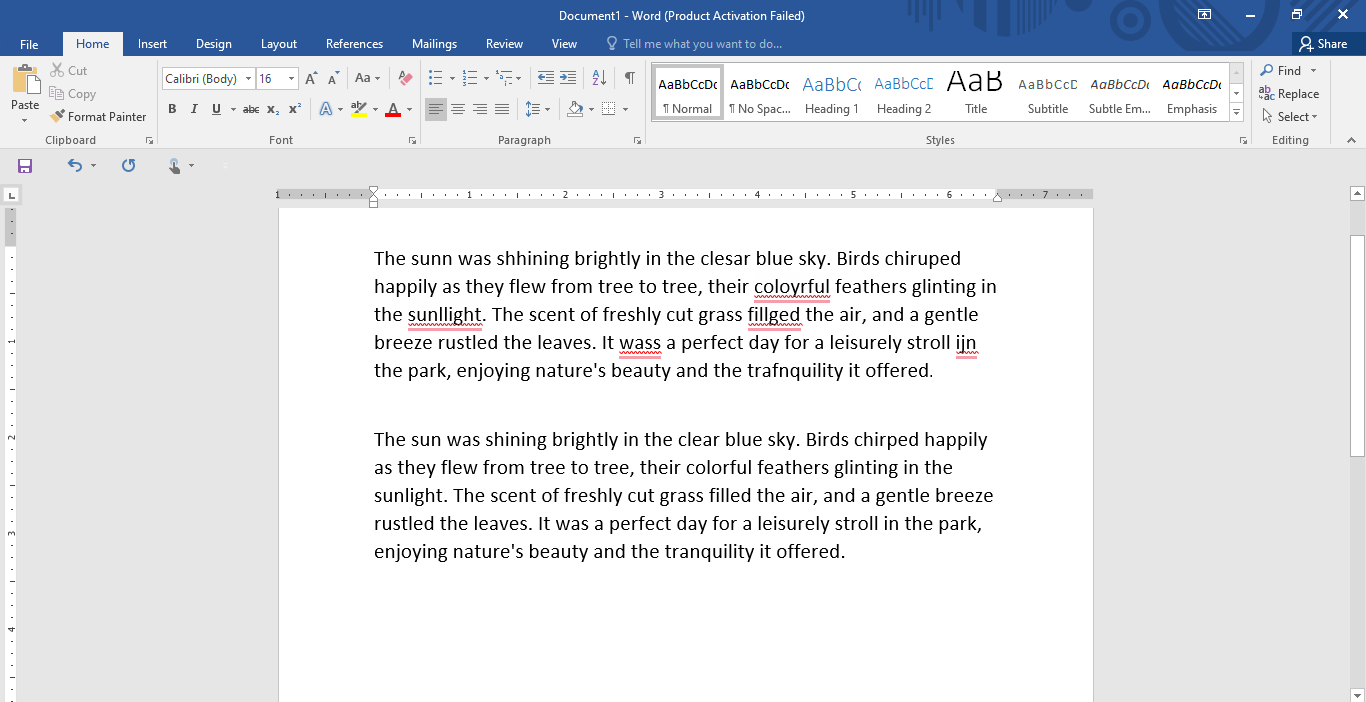The width and height of the screenshot is (1366, 702).
Task: Apply Text Effects glowing A icon
Action: [x=326, y=109]
